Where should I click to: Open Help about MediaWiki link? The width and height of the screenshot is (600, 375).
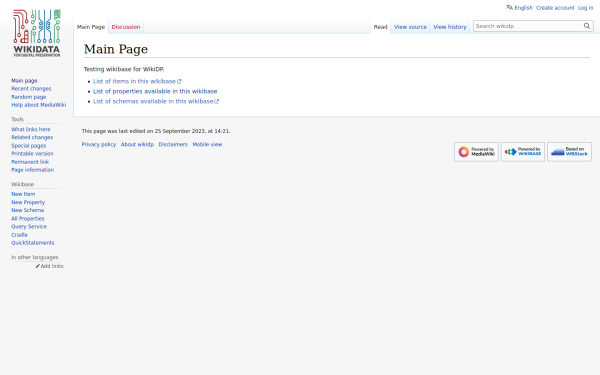tap(38, 105)
